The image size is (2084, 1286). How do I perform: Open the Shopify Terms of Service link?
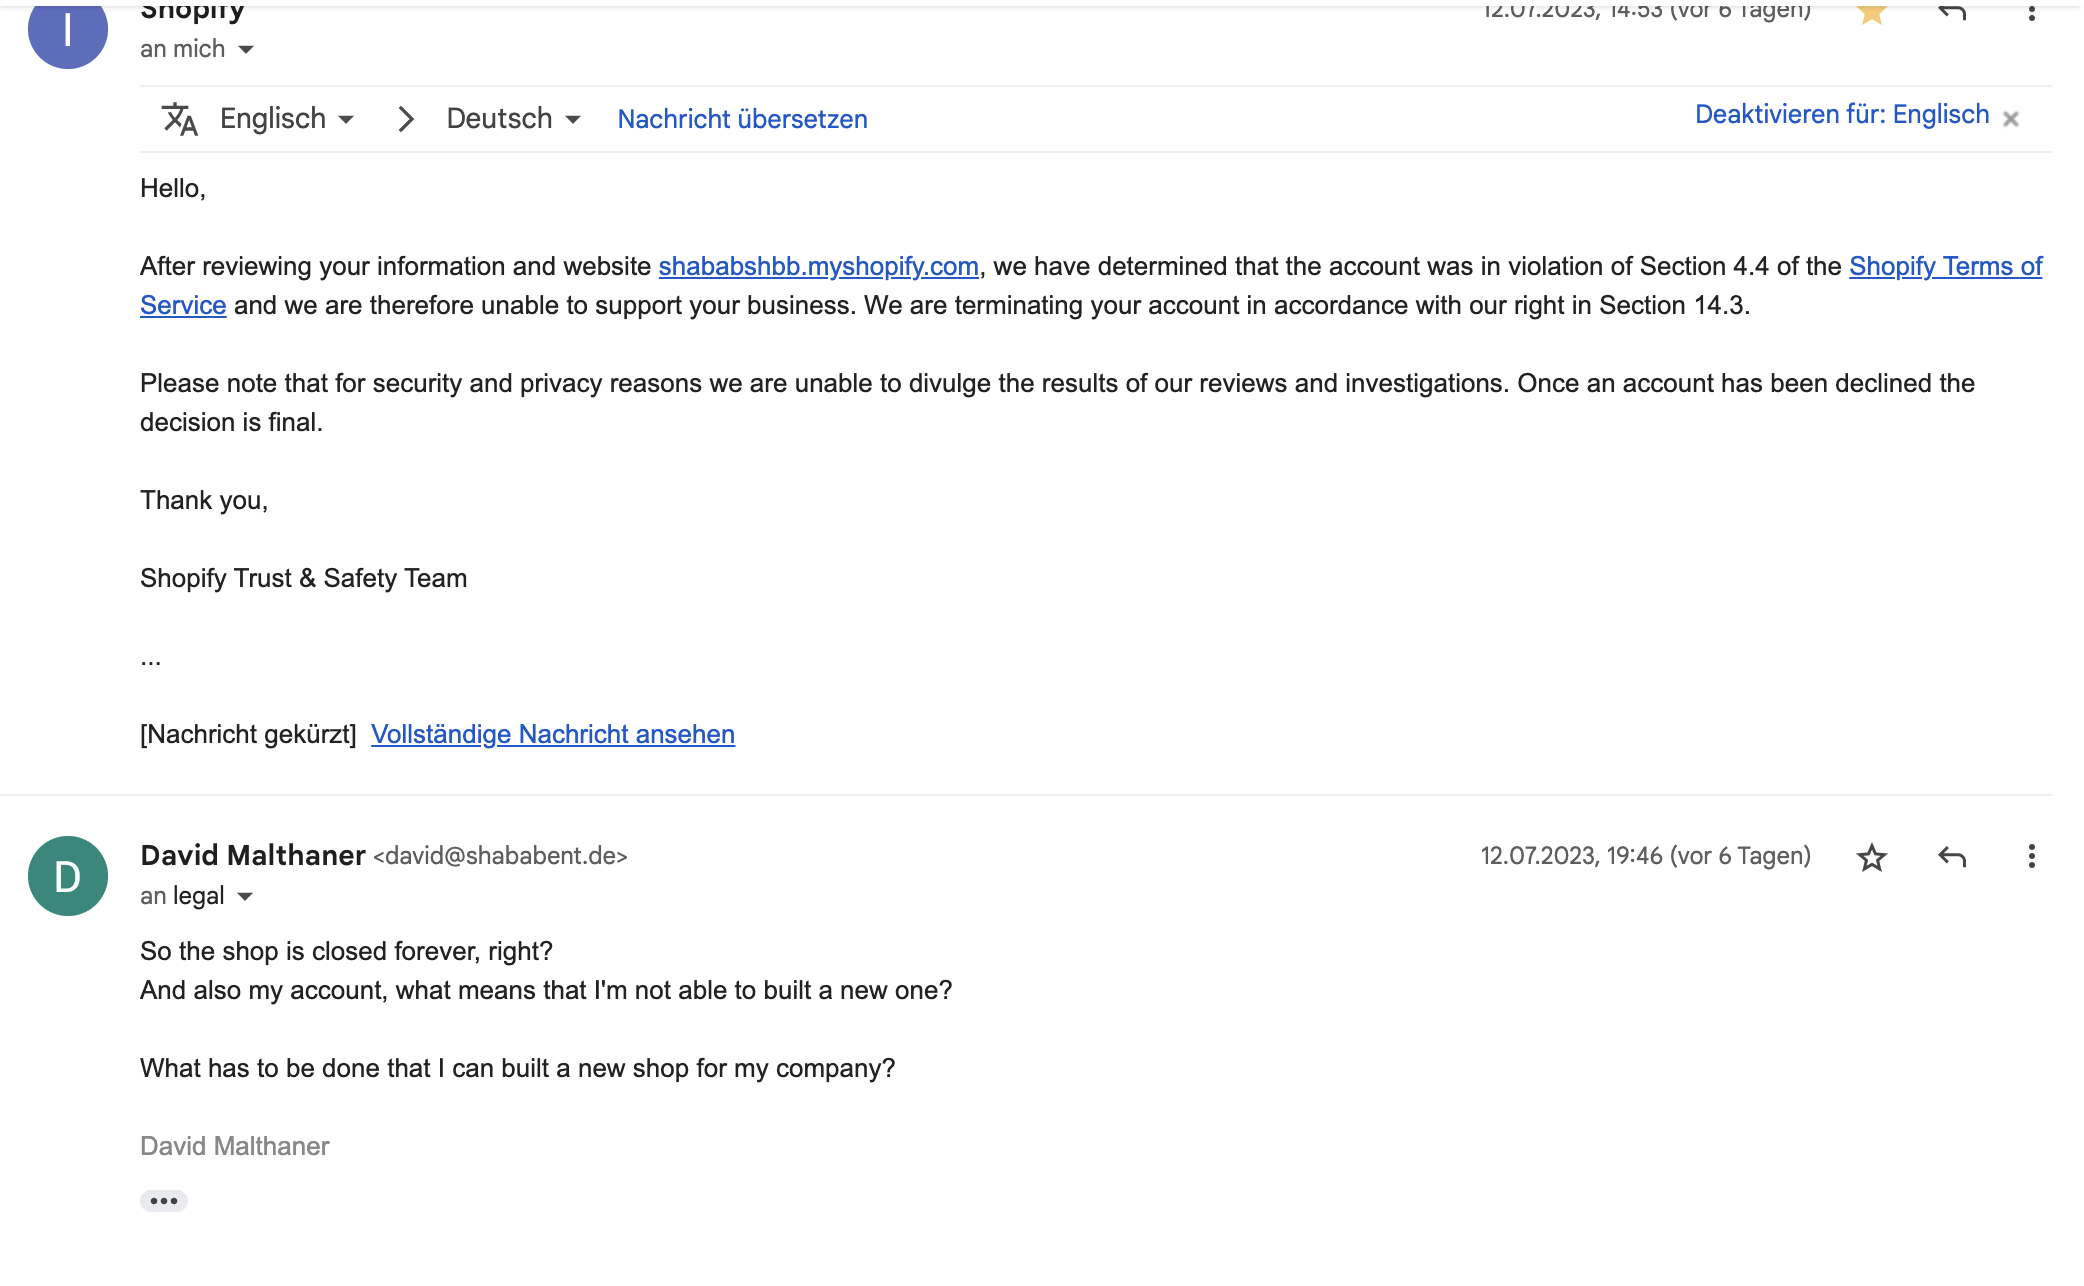(x=1944, y=267)
